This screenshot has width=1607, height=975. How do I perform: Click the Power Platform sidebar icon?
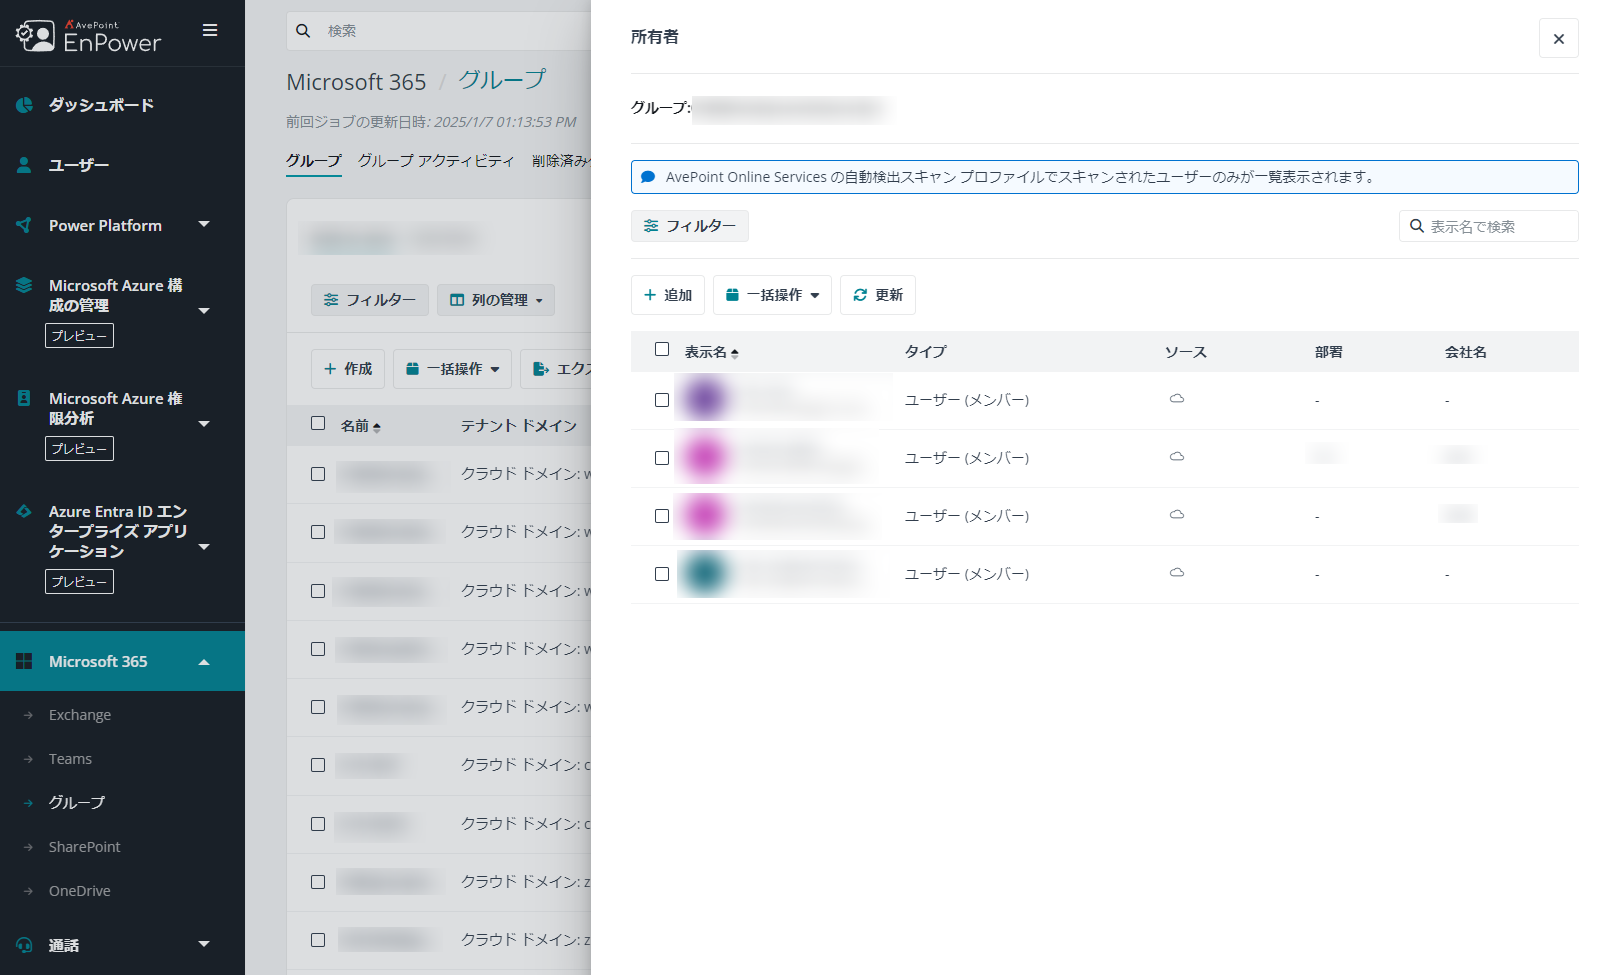pos(24,225)
